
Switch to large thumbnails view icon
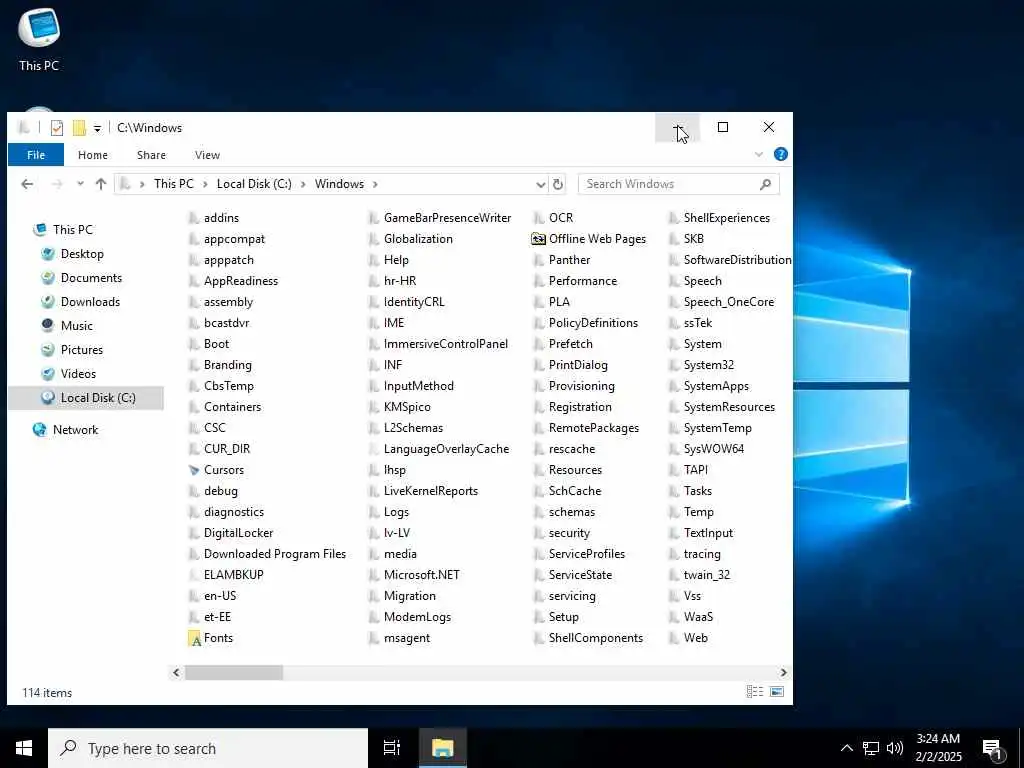(x=777, y=692)
